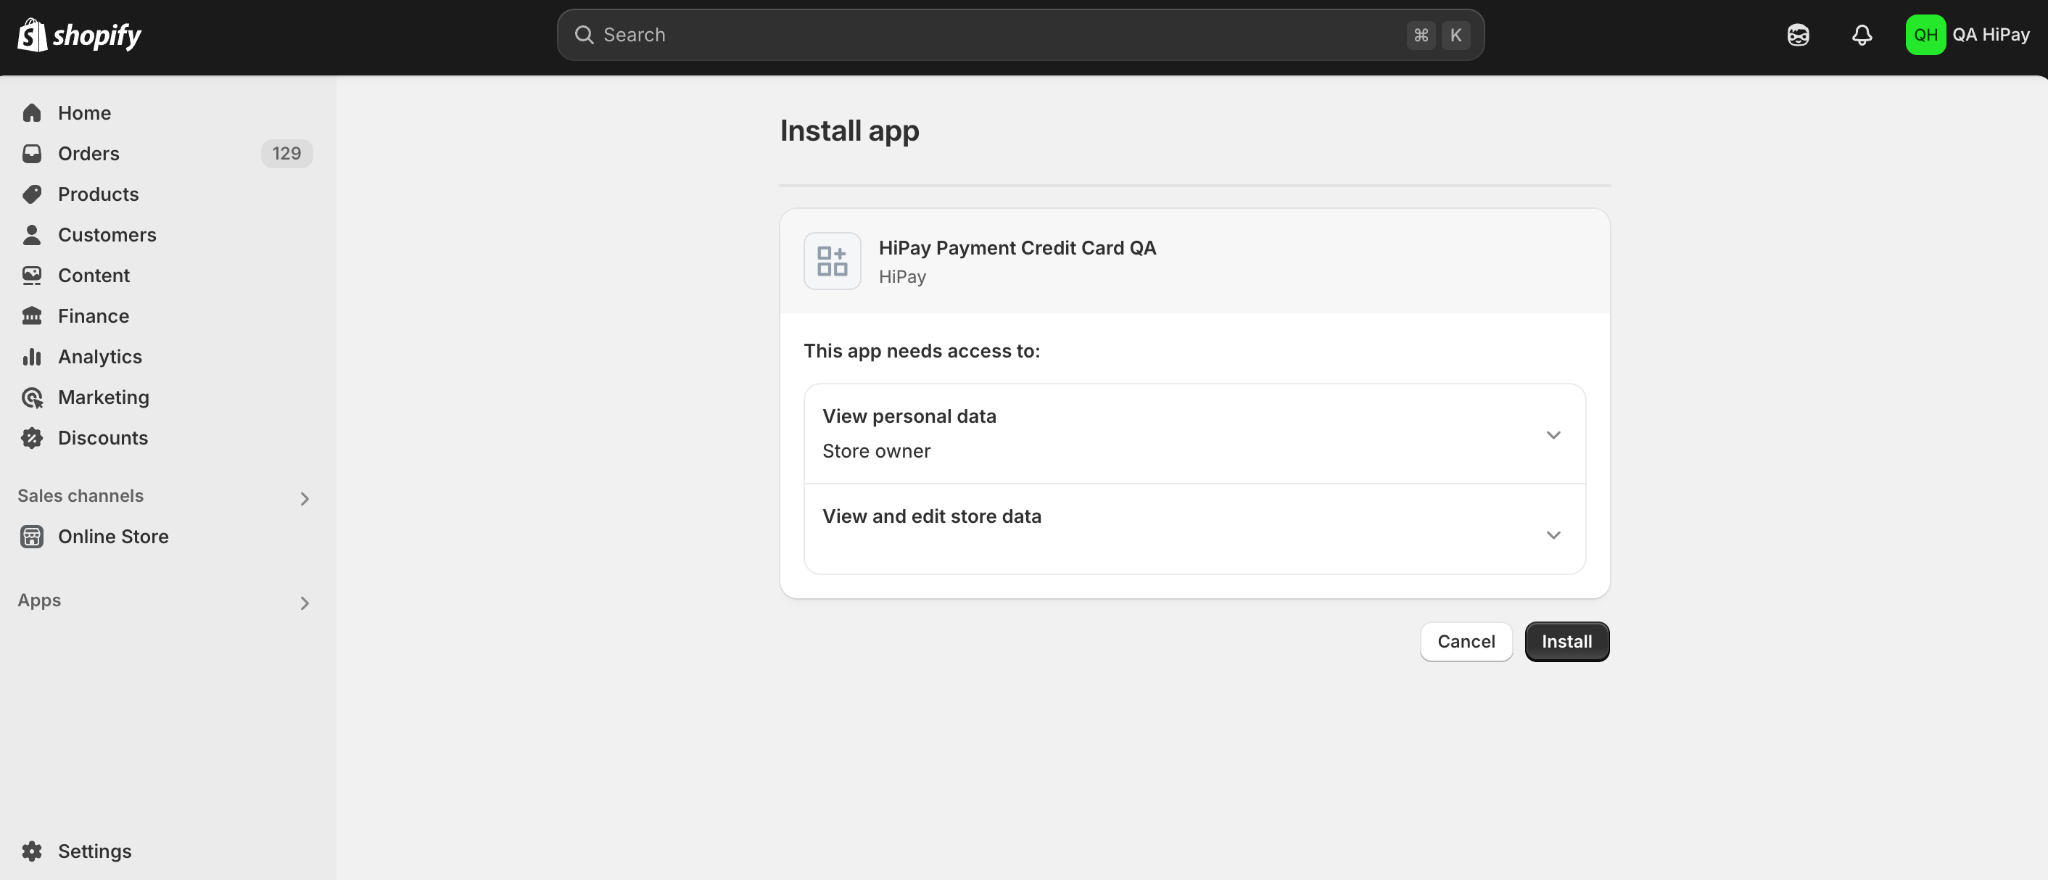
Task: Click the QH green avatar
Action: point(1926,35)
